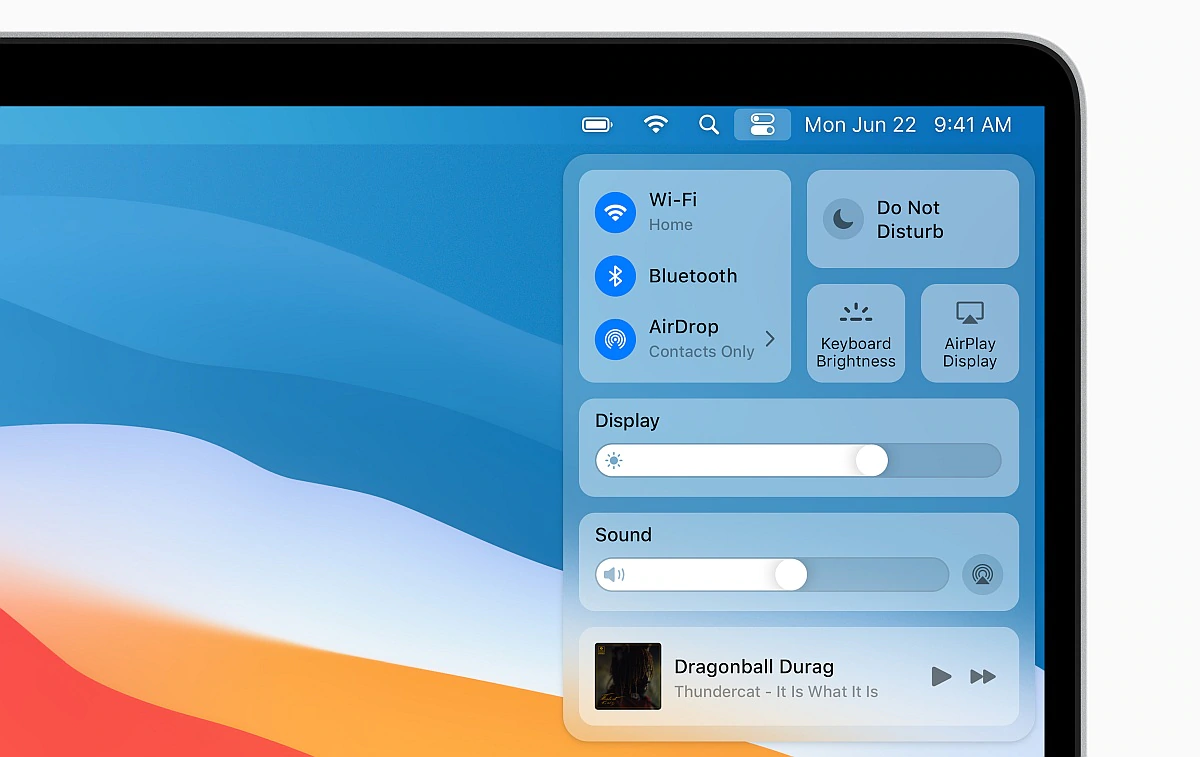Enable or disable Wi-Fi for Home network
The height and width of the screenshot is (757, 1200).
615,212
